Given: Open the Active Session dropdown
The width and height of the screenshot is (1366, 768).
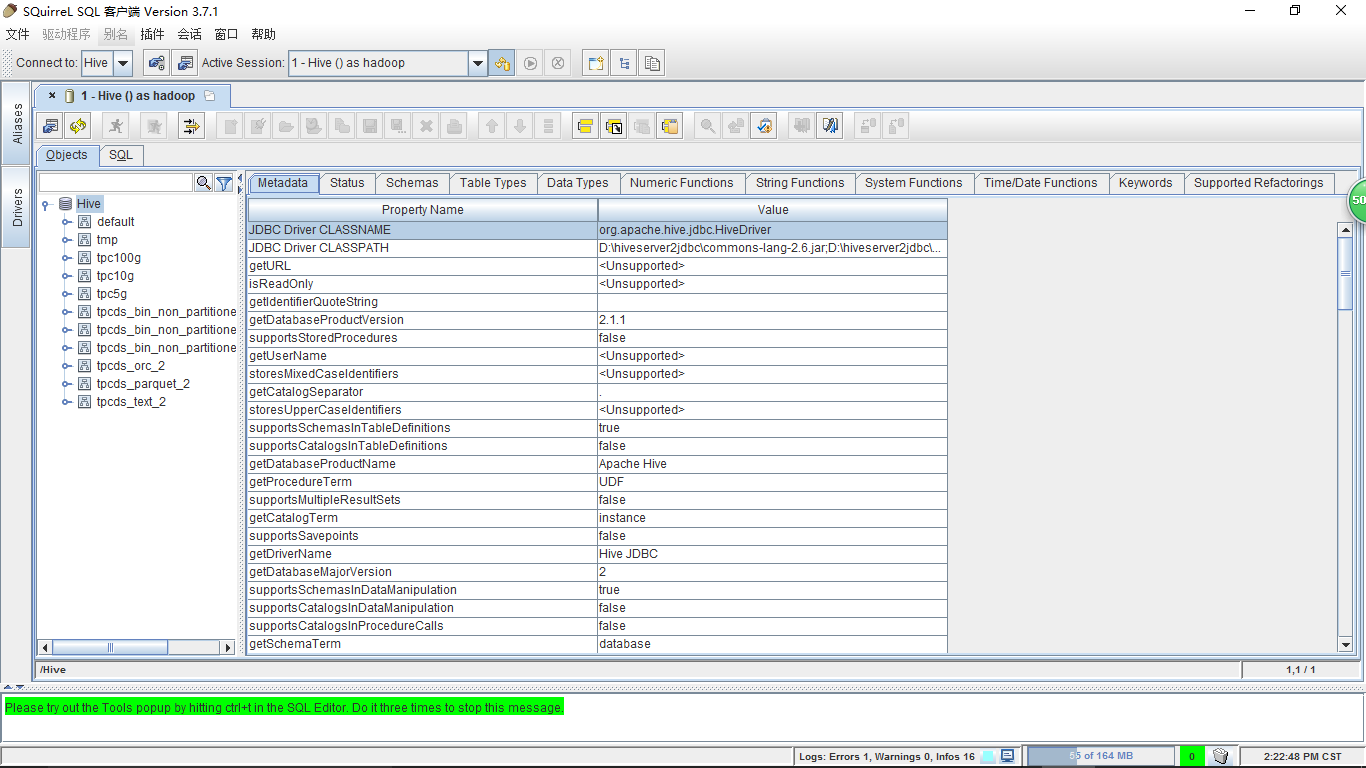Looking at the screenshot, I should point(477,63).
